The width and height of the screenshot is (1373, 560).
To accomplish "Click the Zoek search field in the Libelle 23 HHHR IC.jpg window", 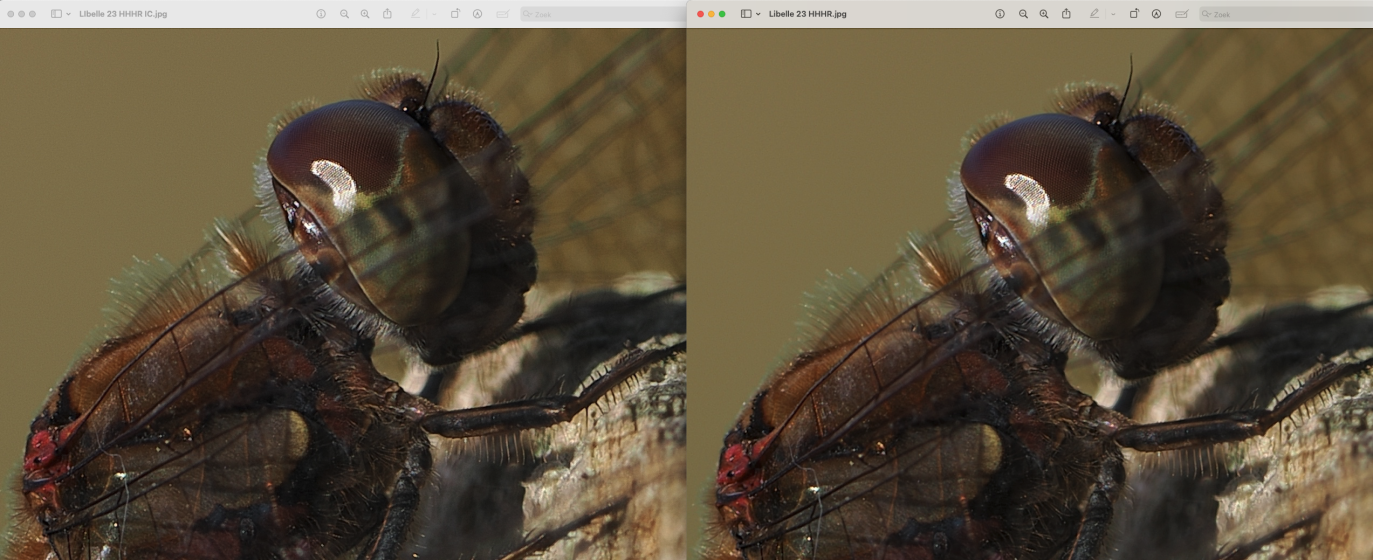I will (603, 14).
